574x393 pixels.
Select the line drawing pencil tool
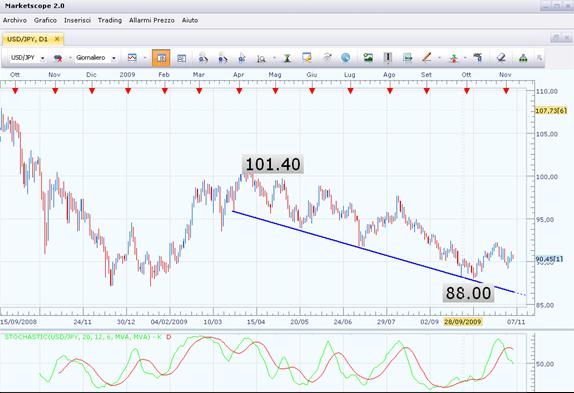click(426, 57)
